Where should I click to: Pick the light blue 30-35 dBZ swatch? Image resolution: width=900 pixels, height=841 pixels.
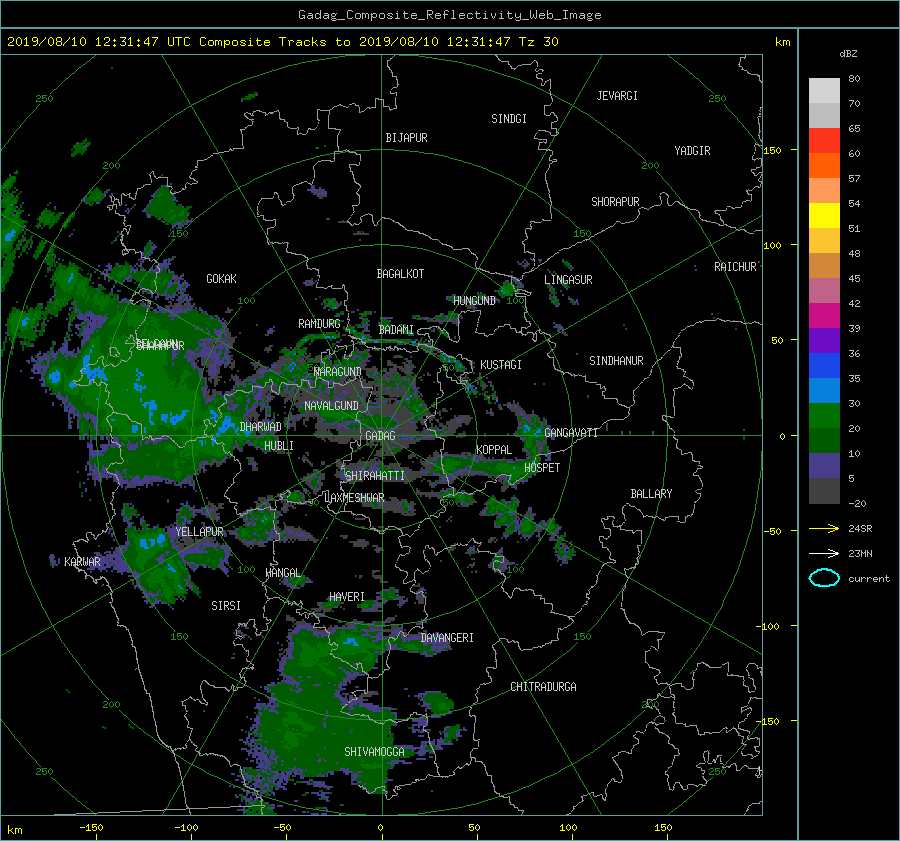pyautogui.click(x=824, y=391)
